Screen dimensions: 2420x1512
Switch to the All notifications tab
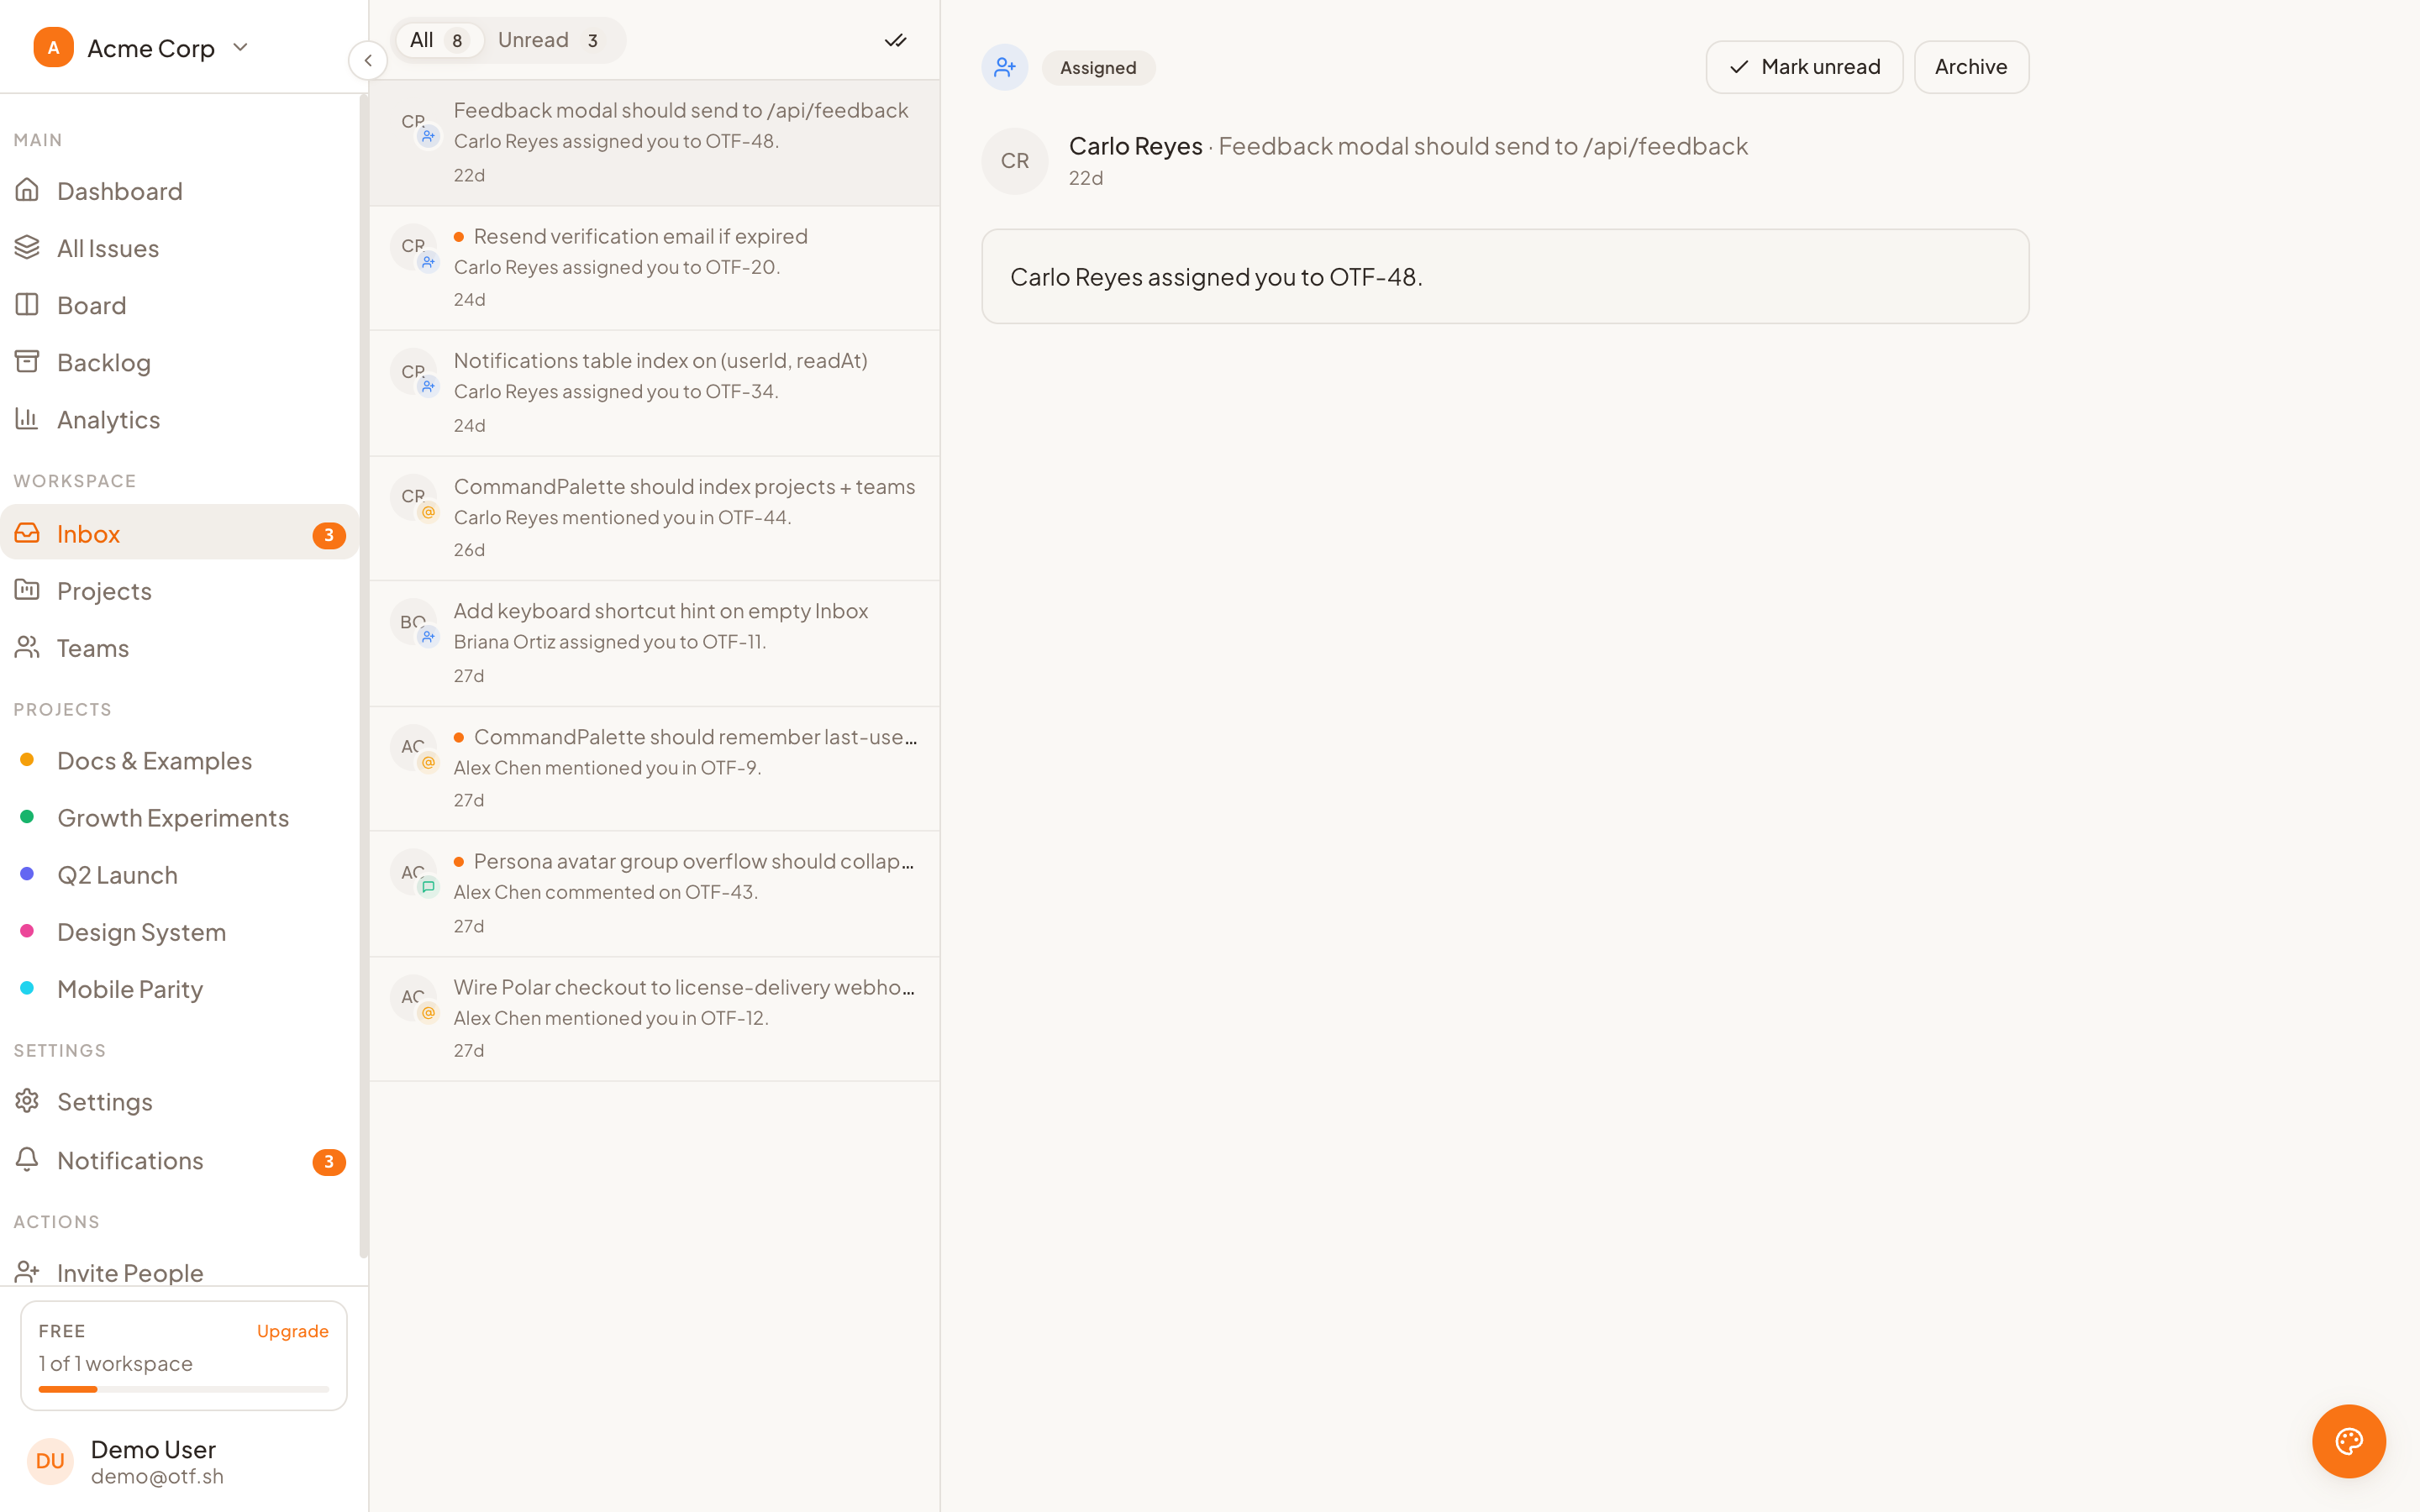439,40
